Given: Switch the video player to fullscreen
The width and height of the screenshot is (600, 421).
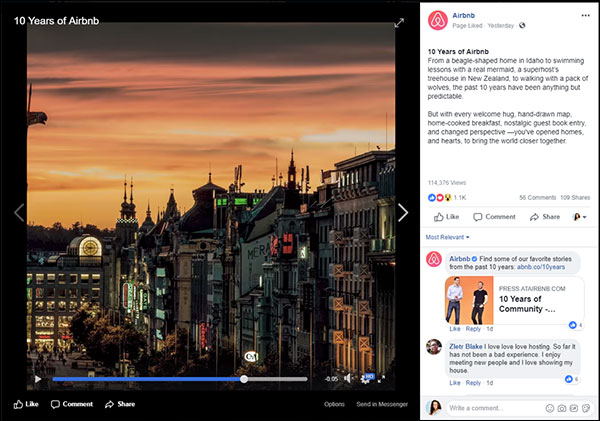Looking at the screenshot, I should click(382, 379).
